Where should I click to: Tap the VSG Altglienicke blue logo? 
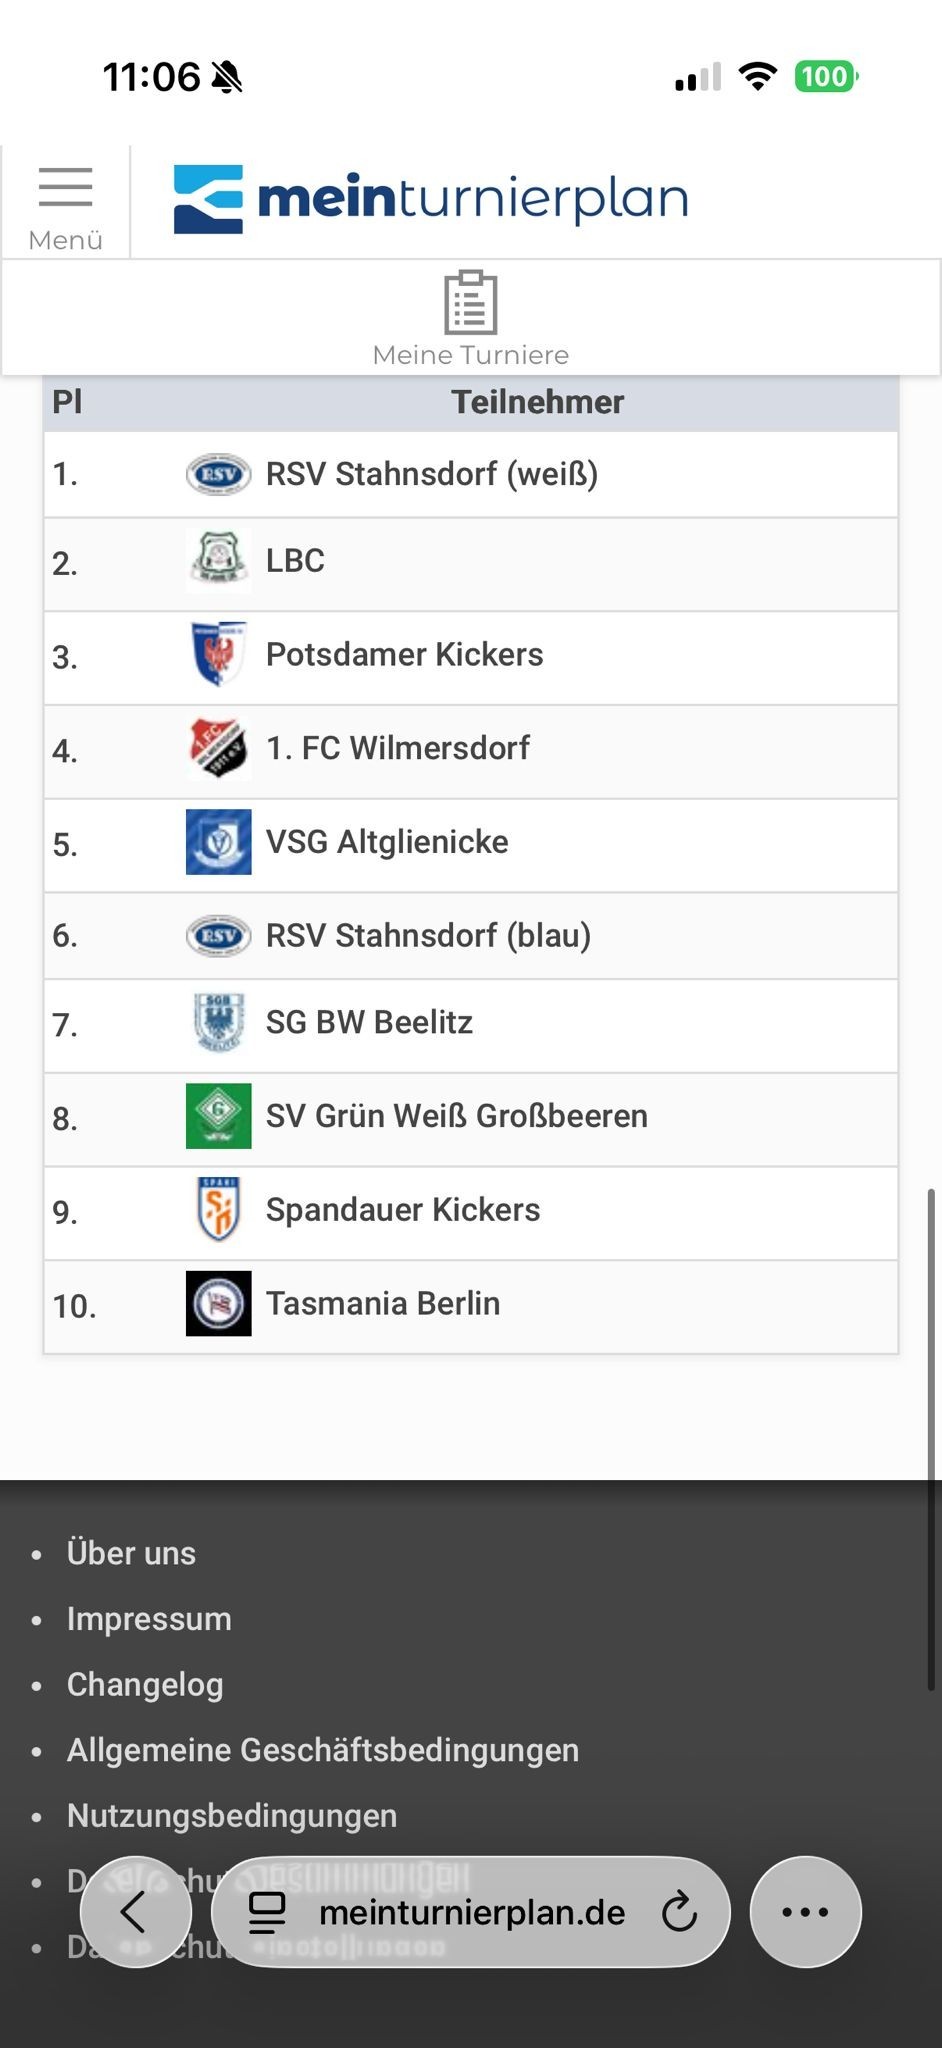click(x=218, y=842)
